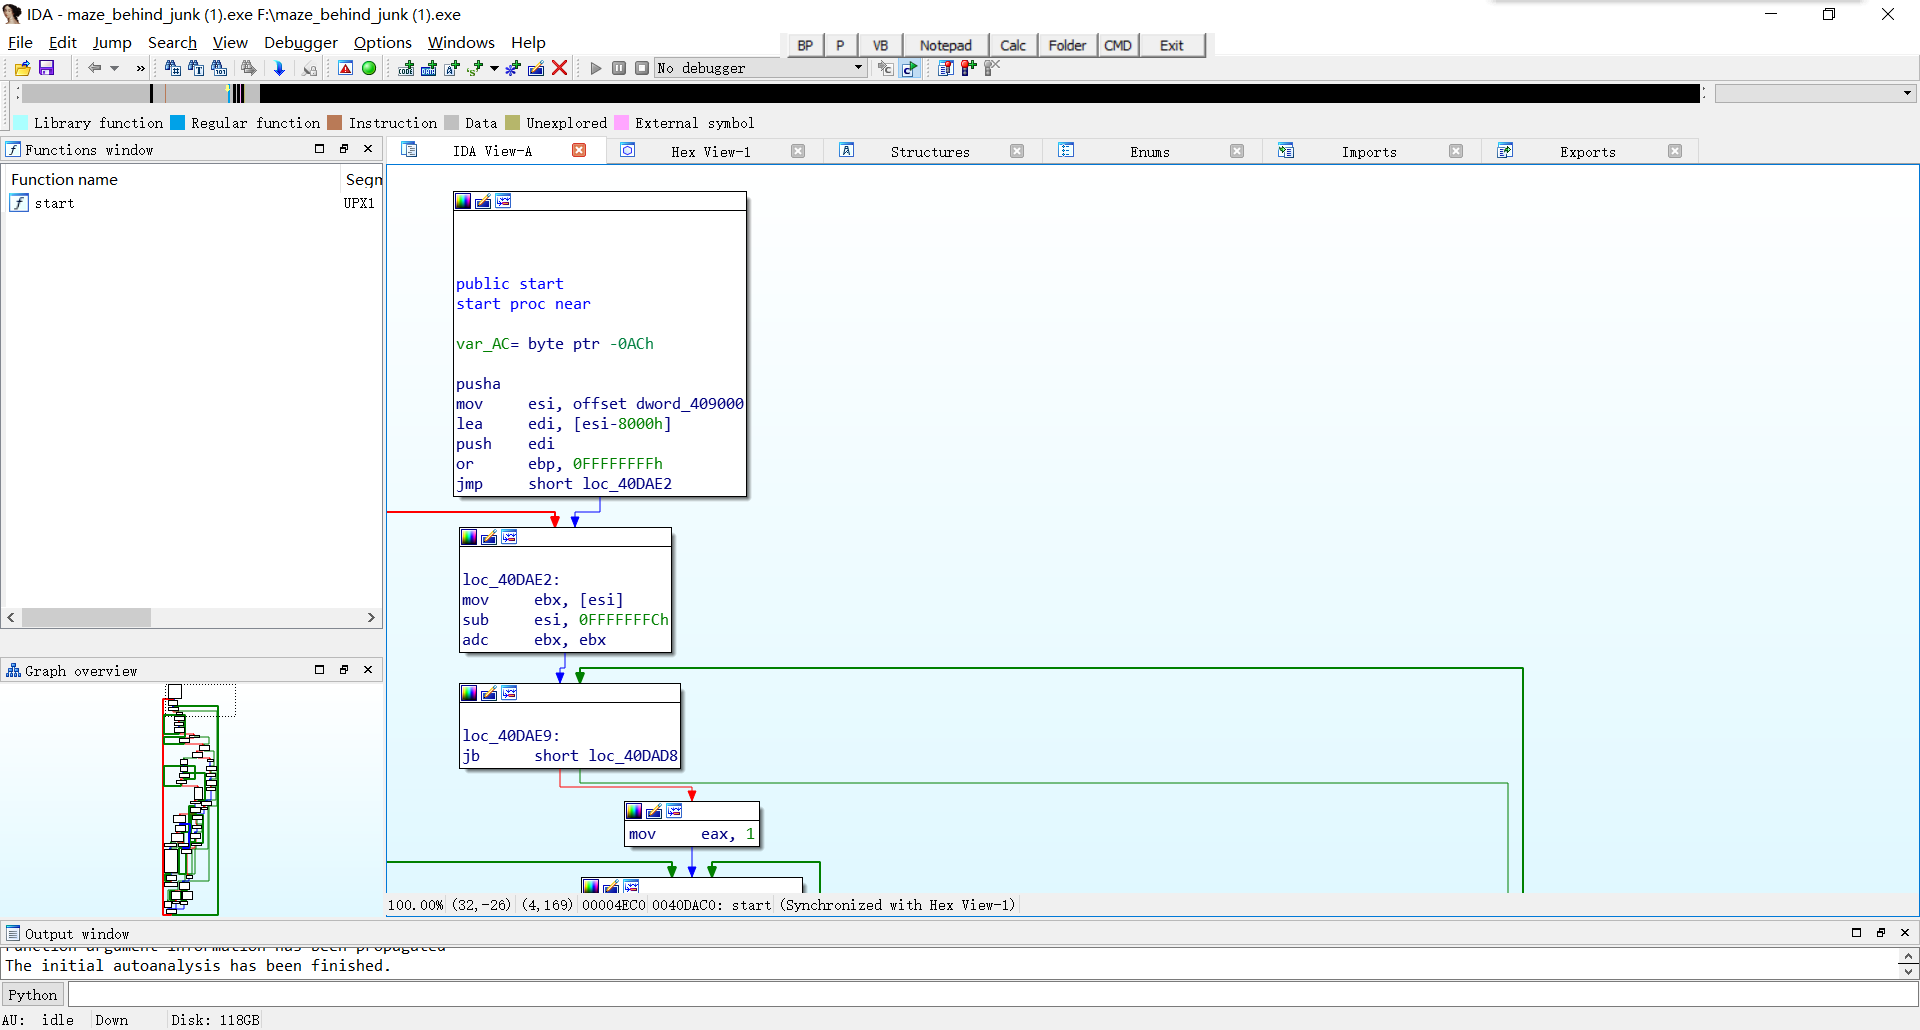The width and height of the screenshot is (1920, 1030).
Task: Switch to the Exports tab
Action: click(x=1588, y=152)
